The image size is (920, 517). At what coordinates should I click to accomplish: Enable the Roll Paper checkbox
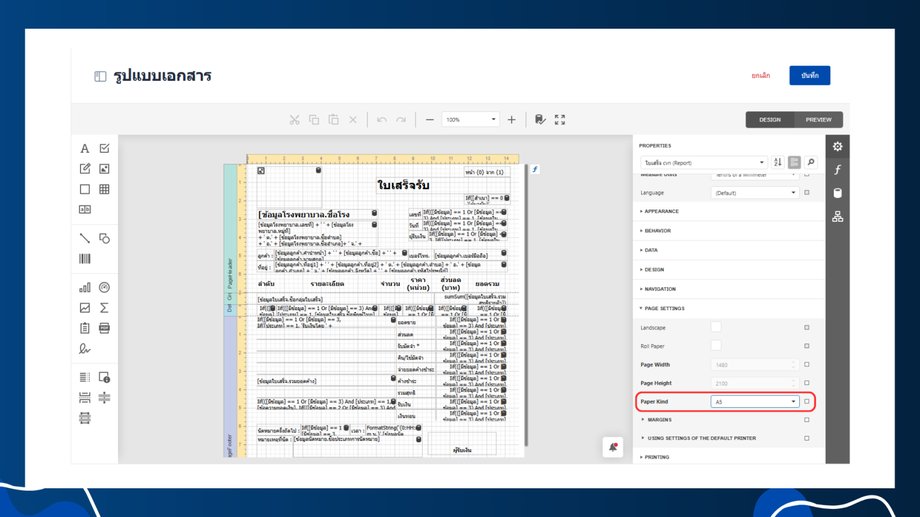[x=716, y=346]
